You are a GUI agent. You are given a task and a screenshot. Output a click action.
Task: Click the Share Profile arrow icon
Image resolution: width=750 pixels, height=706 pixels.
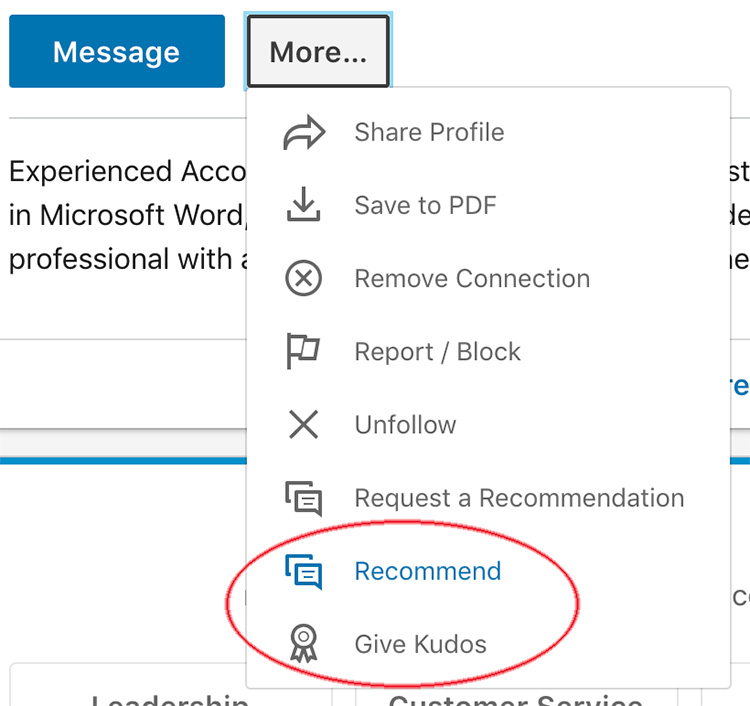304,132
